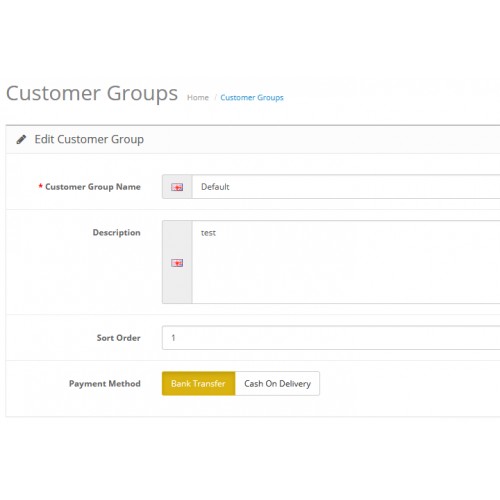Focus the Sort Order input field
Image resolution: width=500 pixels, height=500 pixels.
point(331,338)
